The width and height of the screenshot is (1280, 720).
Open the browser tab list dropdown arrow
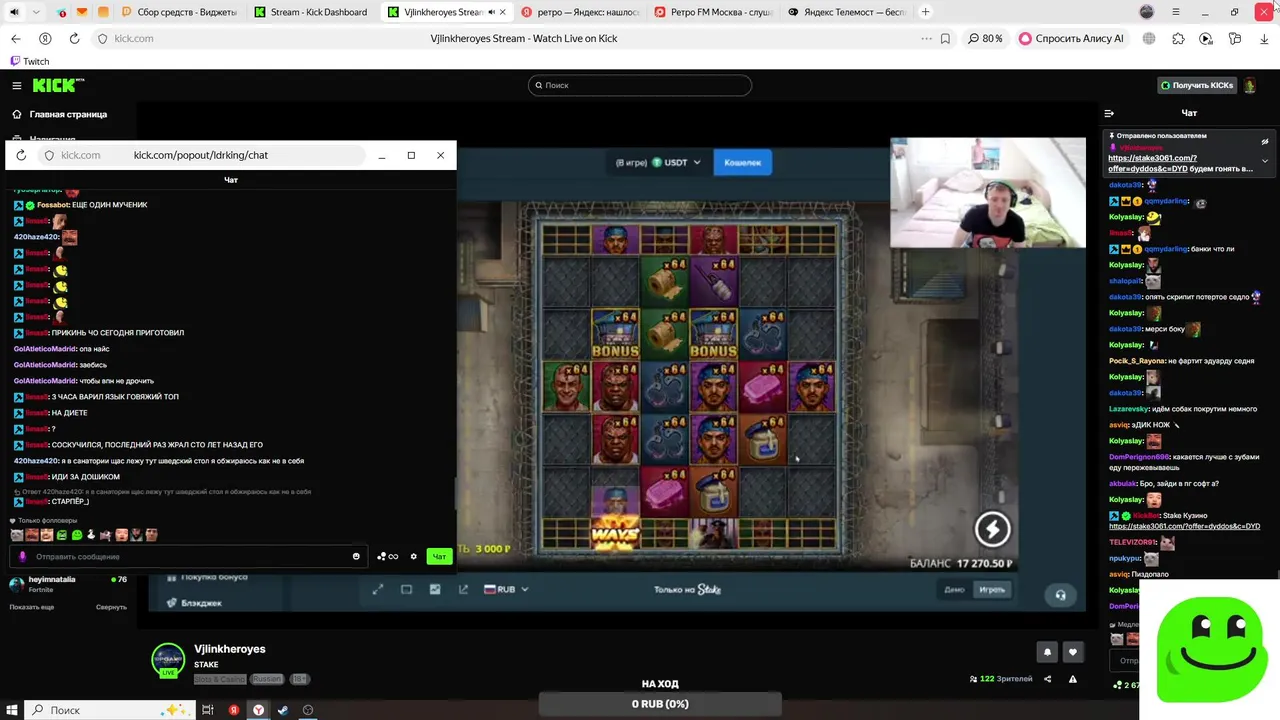pos(36,12)
